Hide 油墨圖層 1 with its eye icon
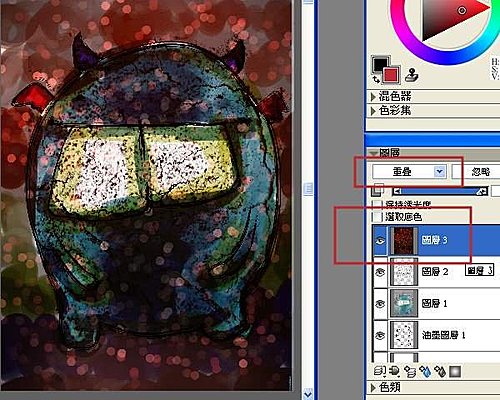 pos(380,335)
